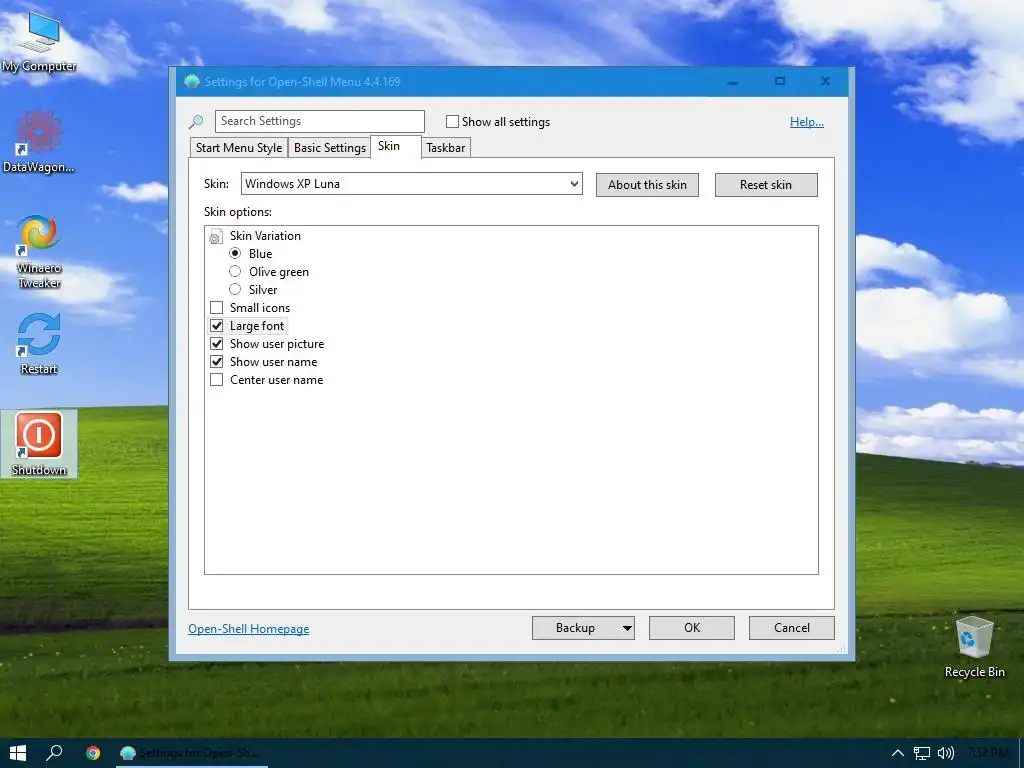Uncheck the Large font option
Viewport: 1024px width, 768px height.
(x=216, y=325)
